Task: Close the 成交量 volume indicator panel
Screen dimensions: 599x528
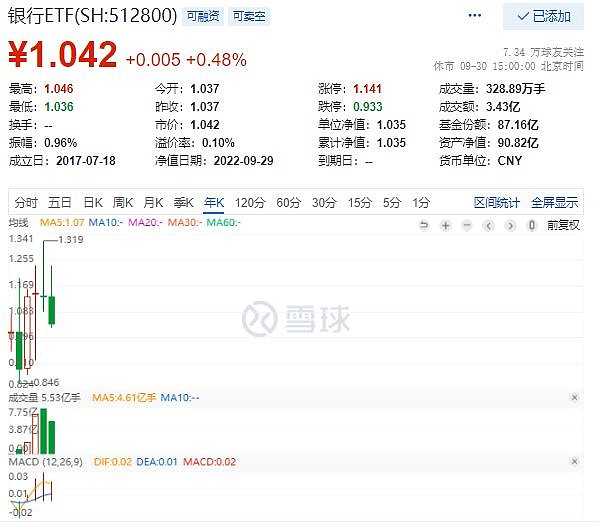Action: click(574, 397)
